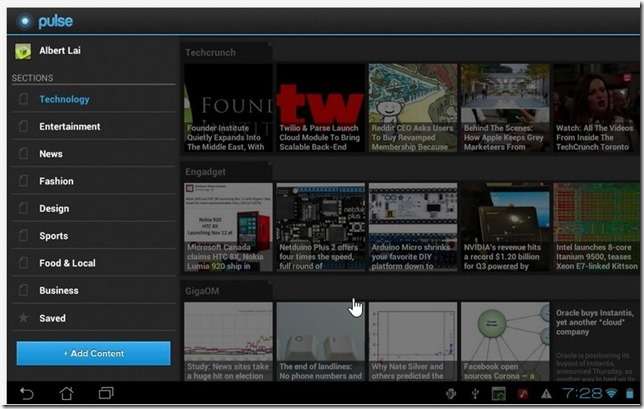Screen dimensions: 644x409
Task: Open the Microsoft Canada HTC 8X story
Action: 228,227
